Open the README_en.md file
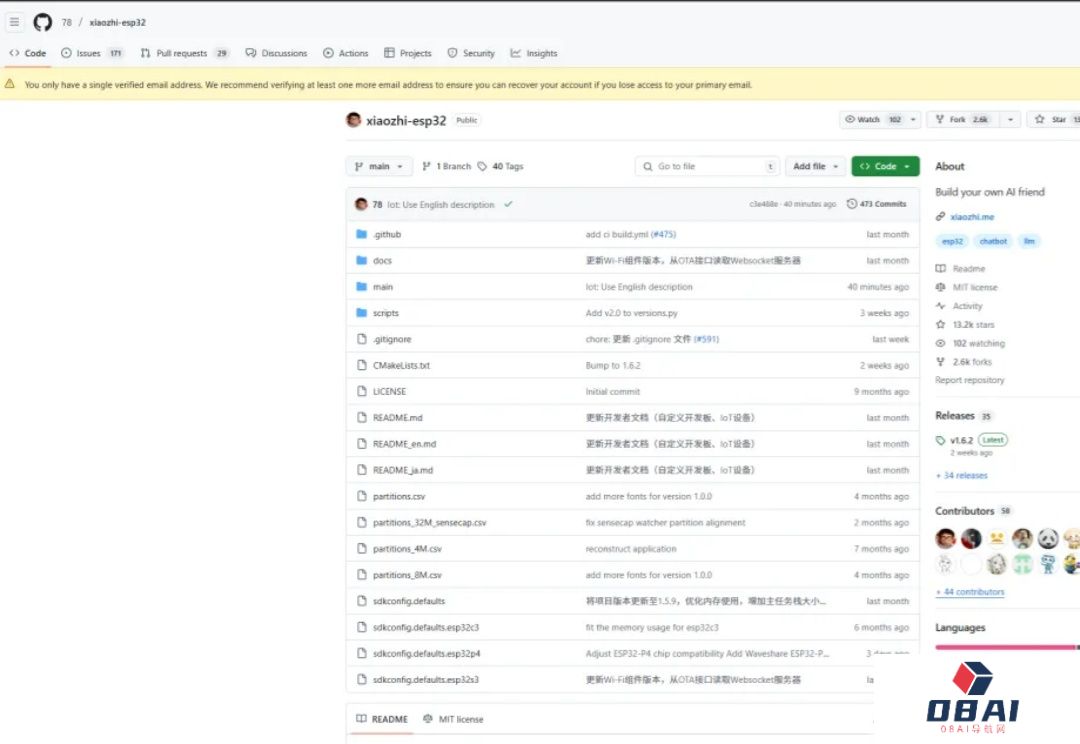The image size is (1080, 744). point(404,444)
